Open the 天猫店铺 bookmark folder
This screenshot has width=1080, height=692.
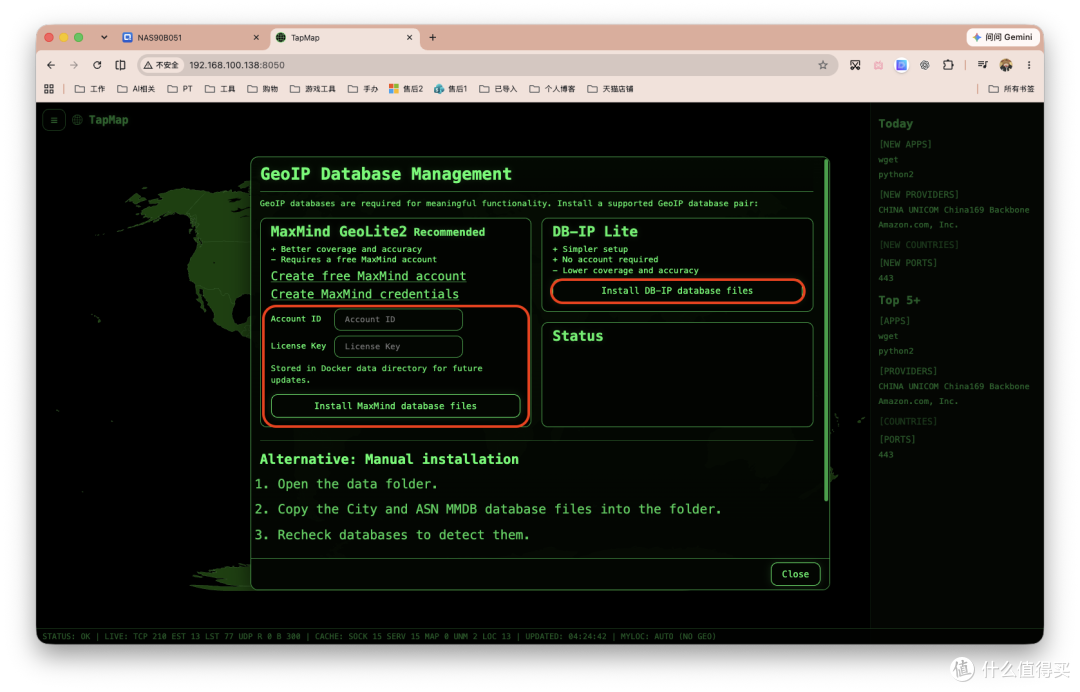click(x=610, y=89)
